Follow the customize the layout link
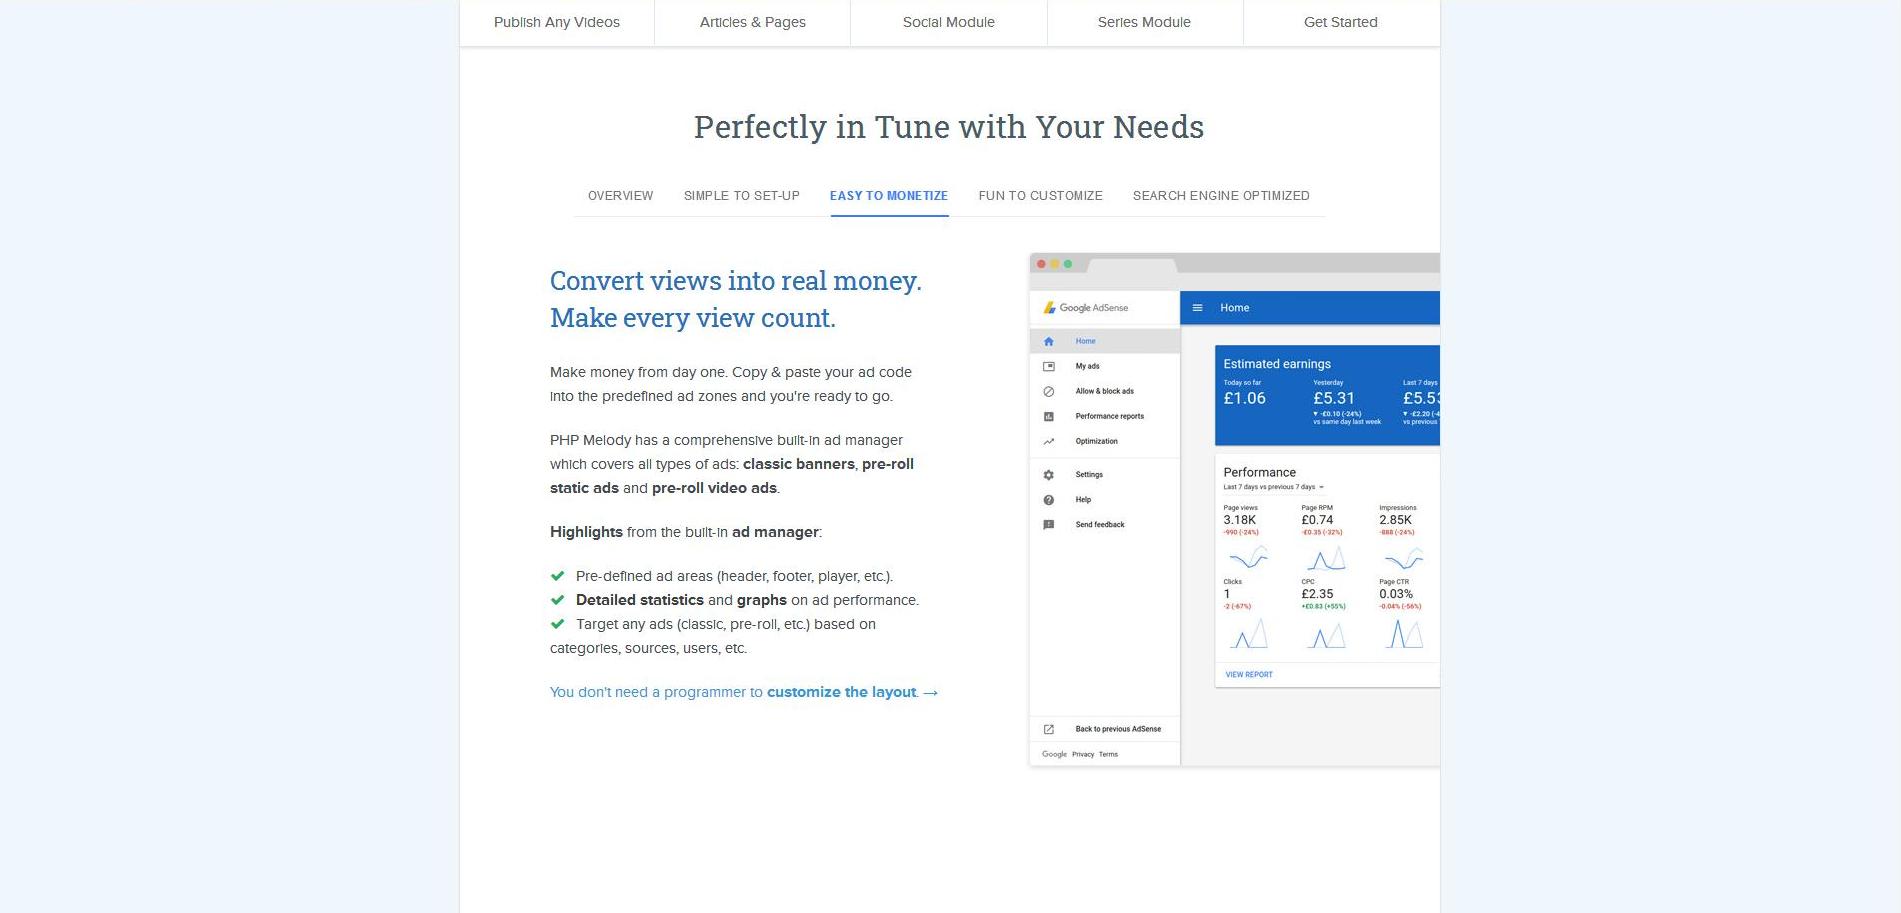The height and width of the screenshot is (913, 1901). [x=841, y=692]
